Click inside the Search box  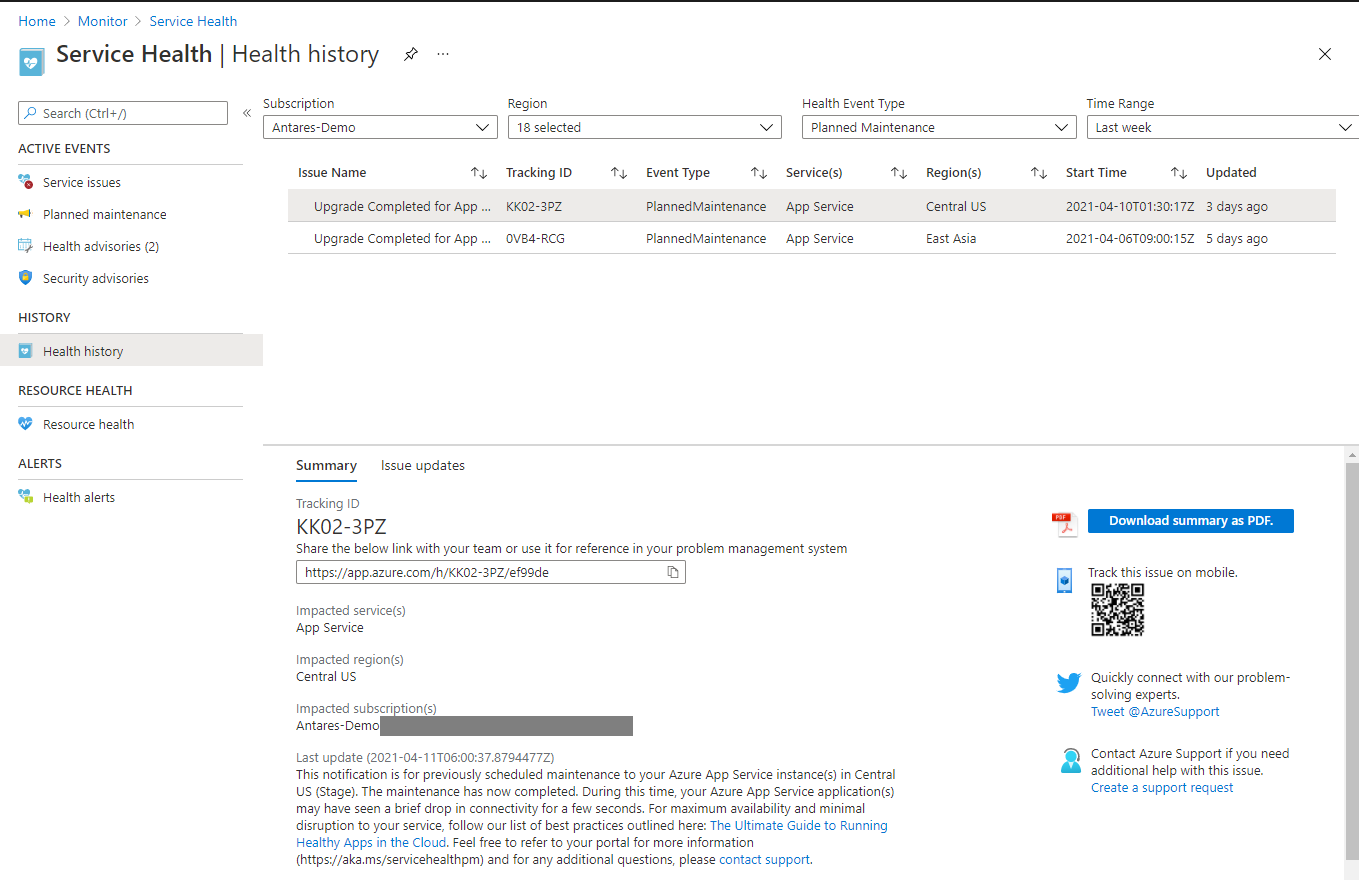point(122,112)
